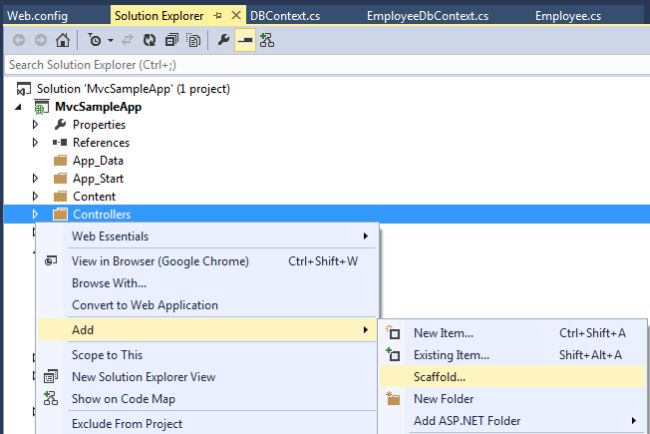Choose Scope to This

207,355
